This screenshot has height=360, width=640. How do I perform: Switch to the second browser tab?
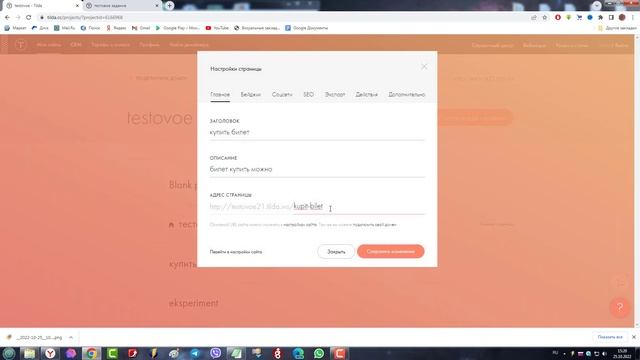pos(122,6)
